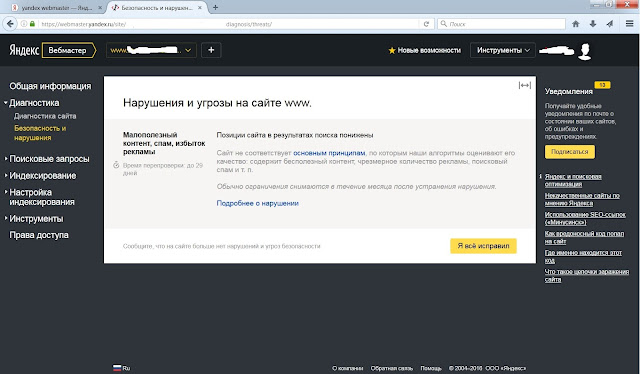Toggle the panel width expand icon
Image resolution: width=640 pixels, height=374 pixels.
coord(524,85)
